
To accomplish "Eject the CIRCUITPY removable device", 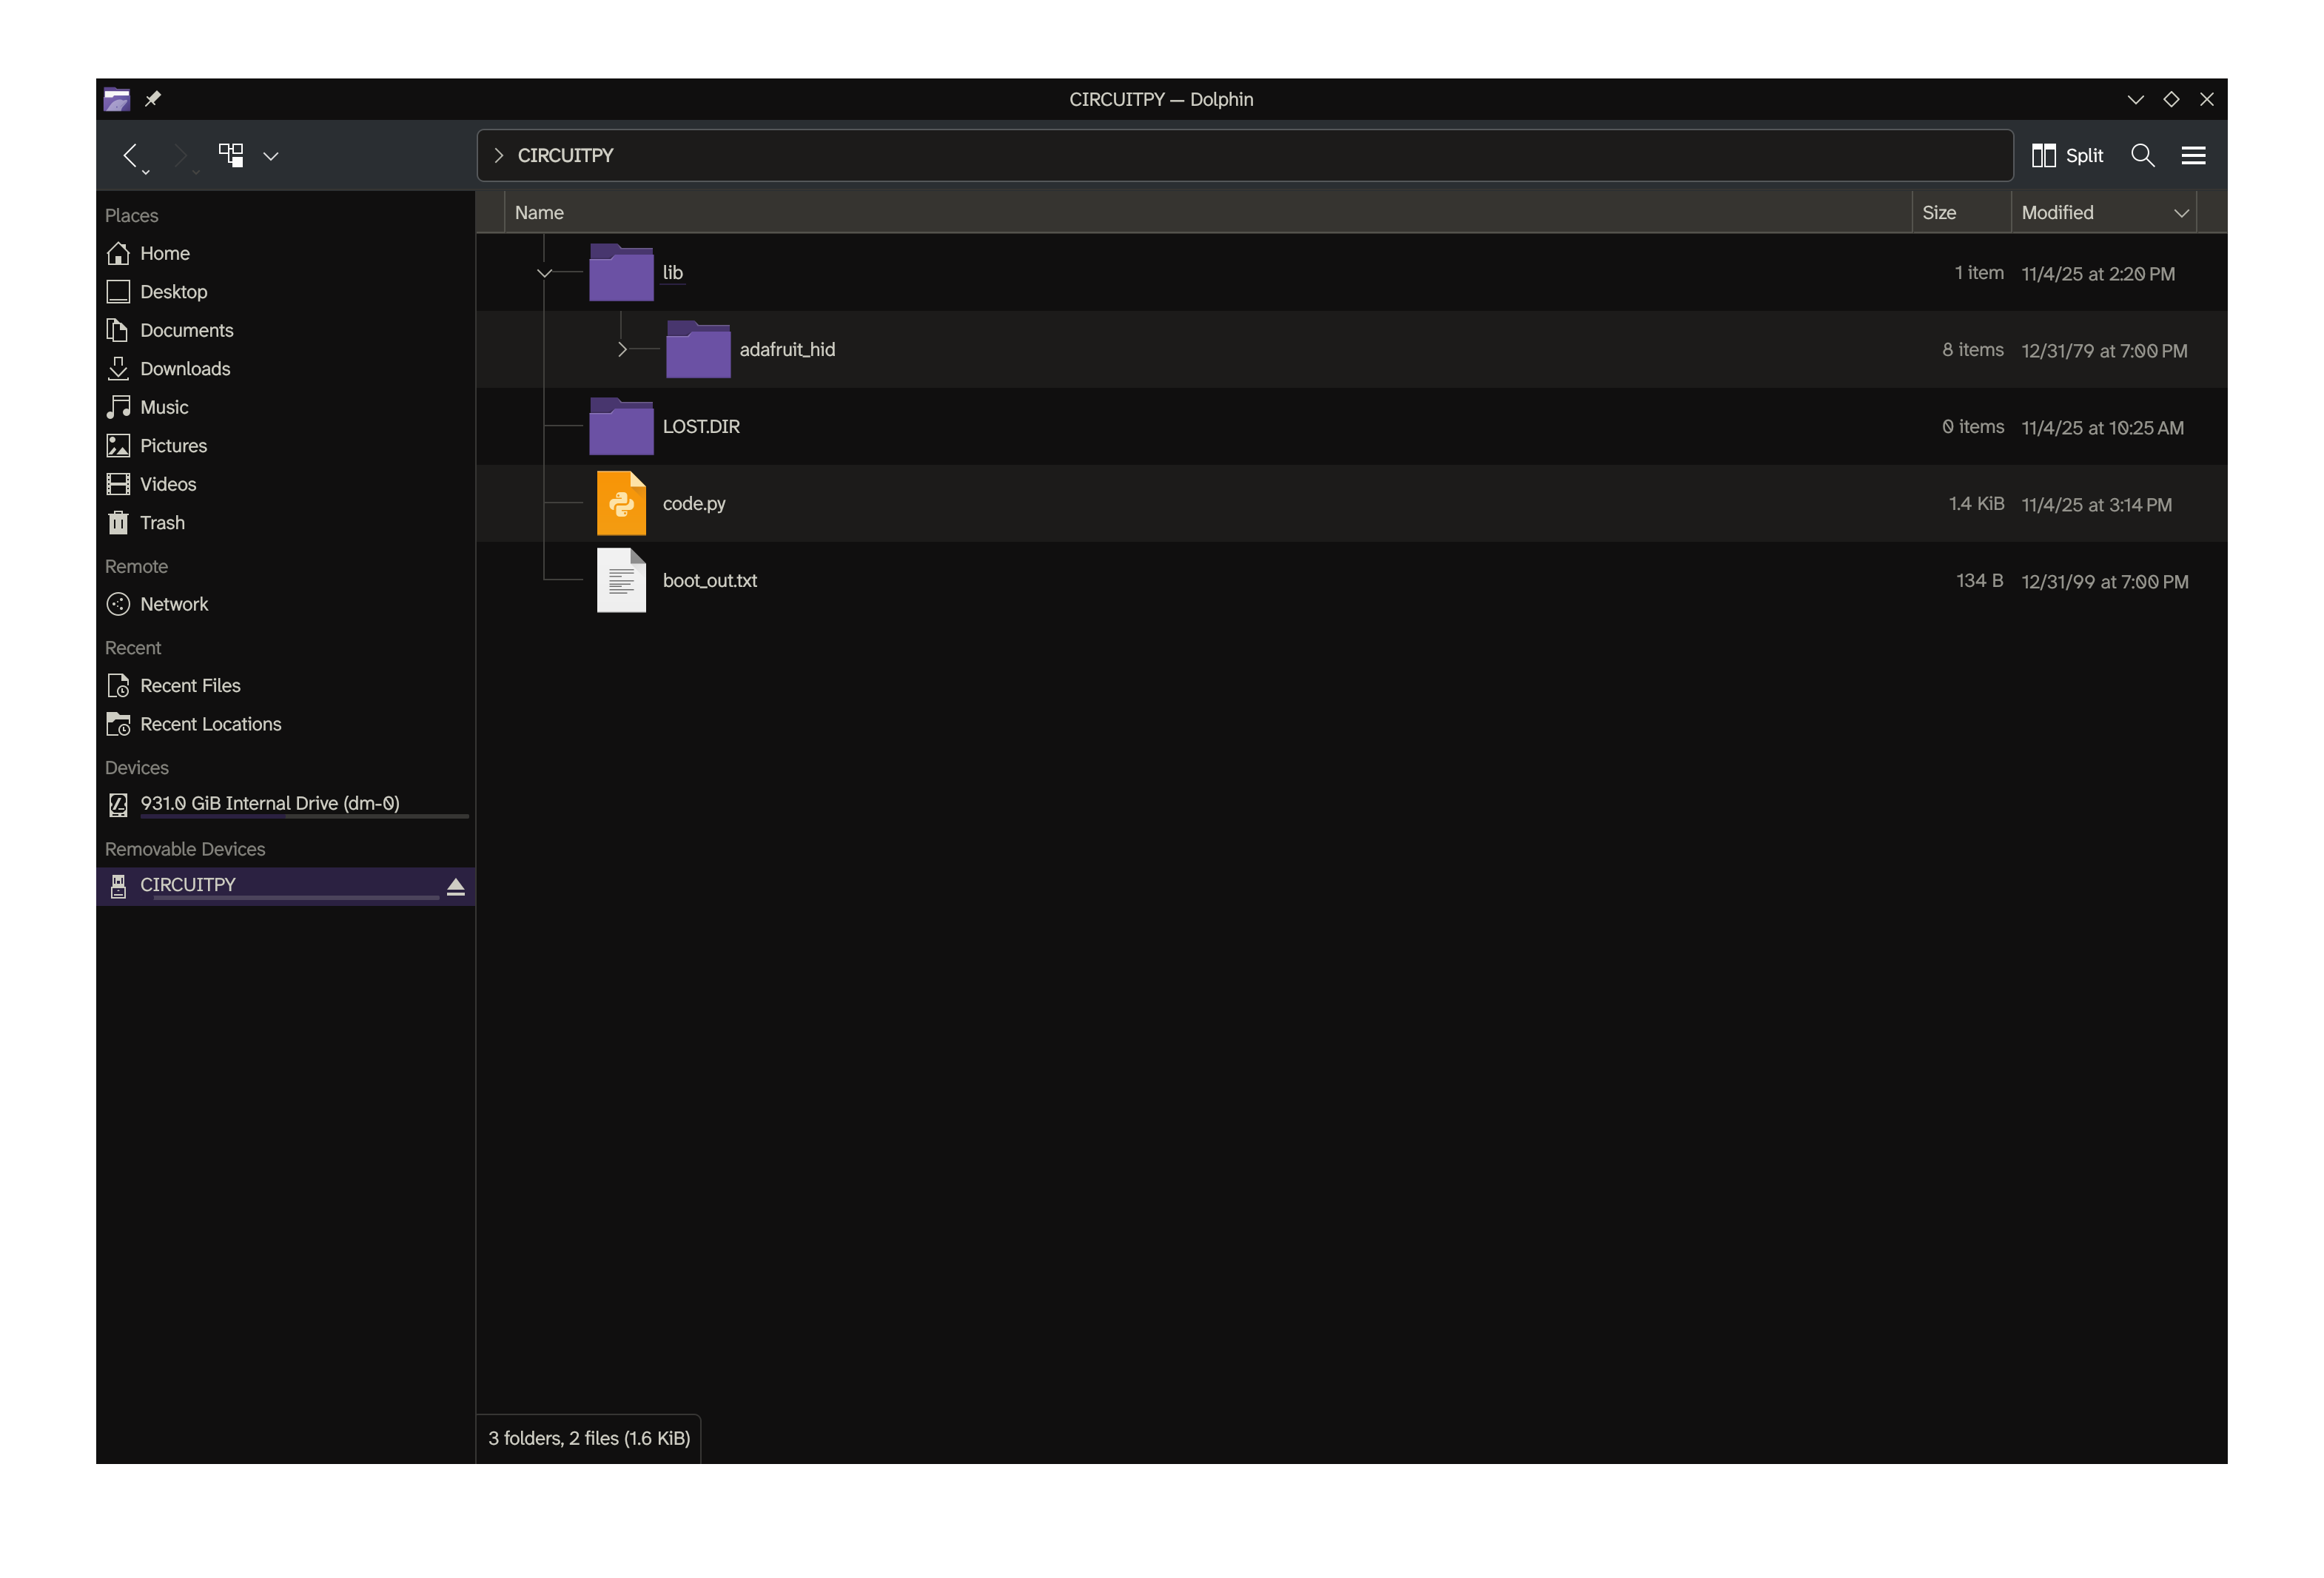I will (456, 886).
